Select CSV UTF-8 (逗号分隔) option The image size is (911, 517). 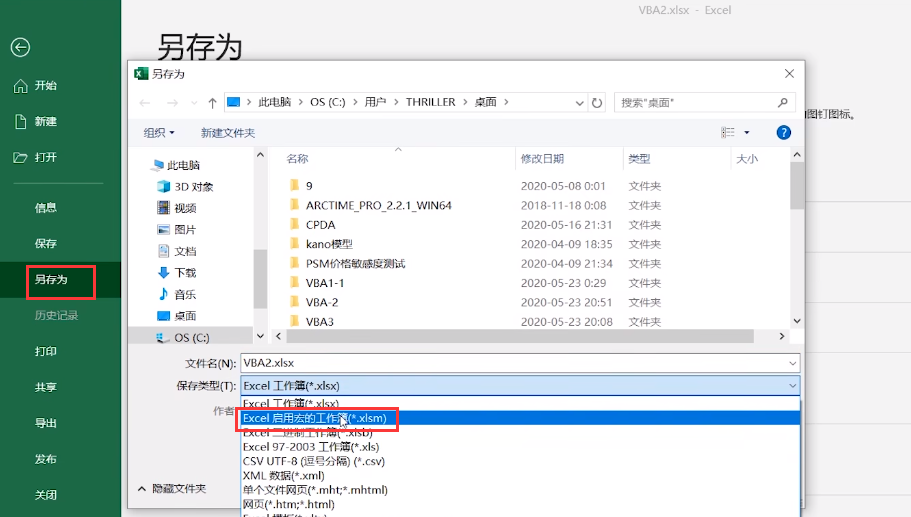coord(520,461)
